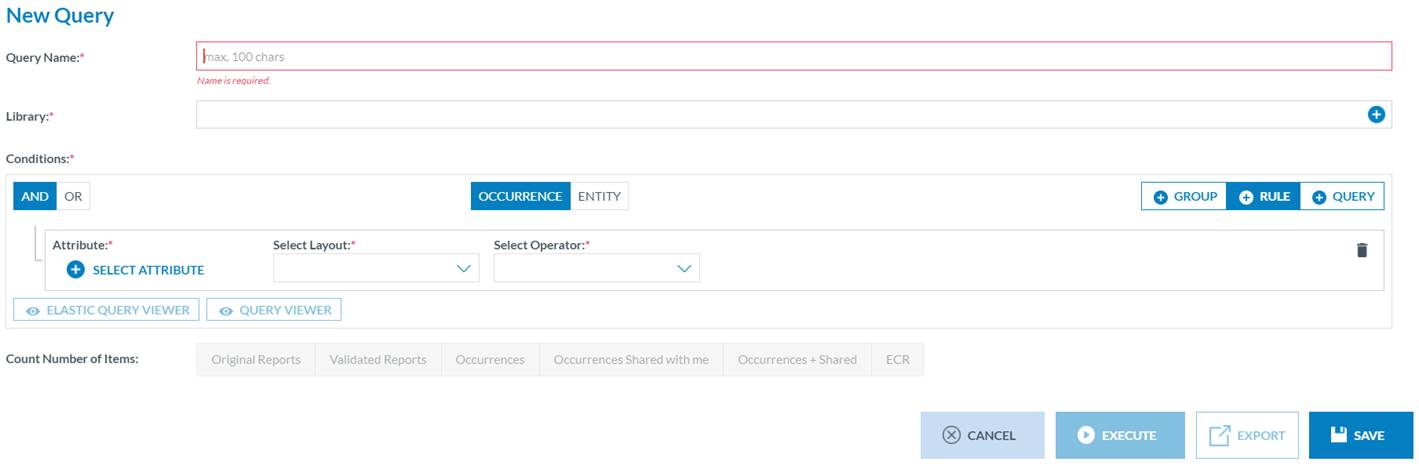Click the Select Attribute plus icon
Screen dimensions: 1419x466
(76, 270)
